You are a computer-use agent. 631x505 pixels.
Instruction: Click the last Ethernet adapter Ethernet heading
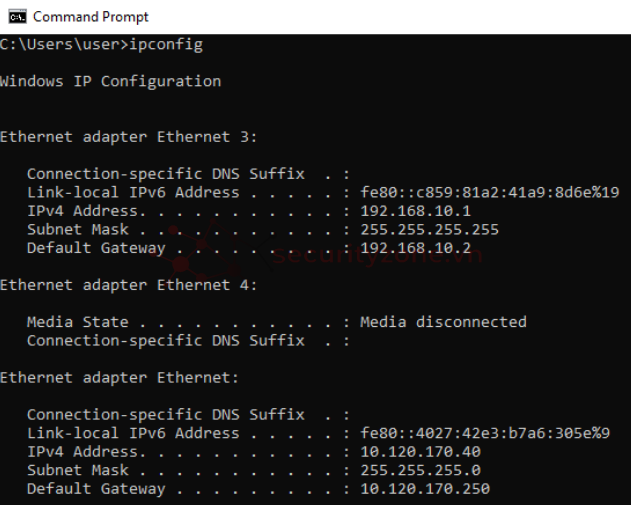[119, 377]
